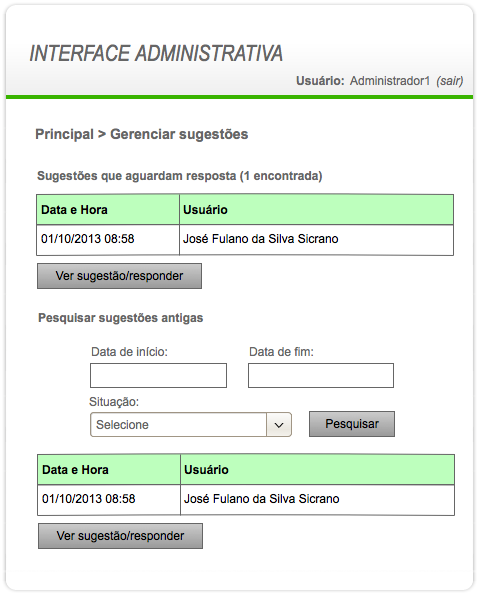The image size is (479, 594).
Task: Click Gerenciar sugestões breadcrumb item
Action: point(179,134)
